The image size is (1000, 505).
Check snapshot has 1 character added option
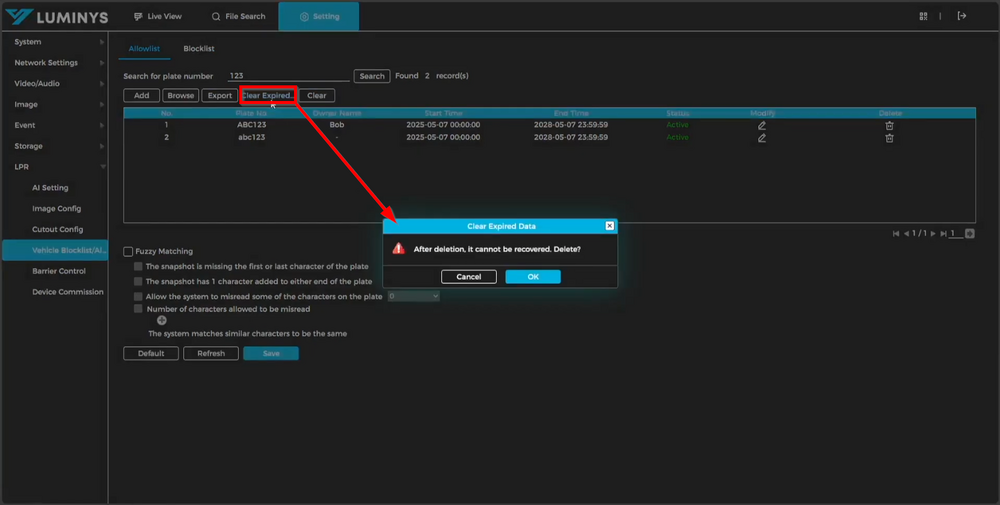click(x=139, y=282)
